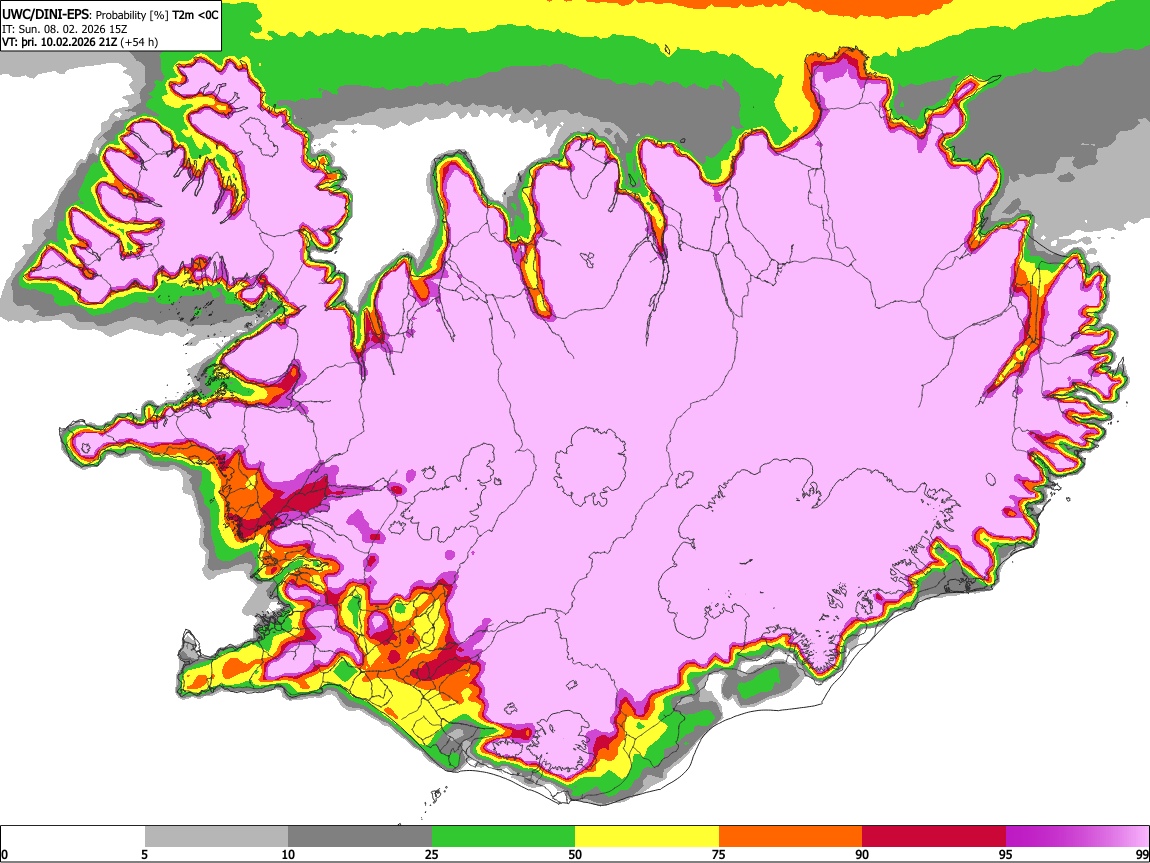This screenshot has width=1150, height=863.
Task: Click the legend value '95'
Action: (1006, 855)
